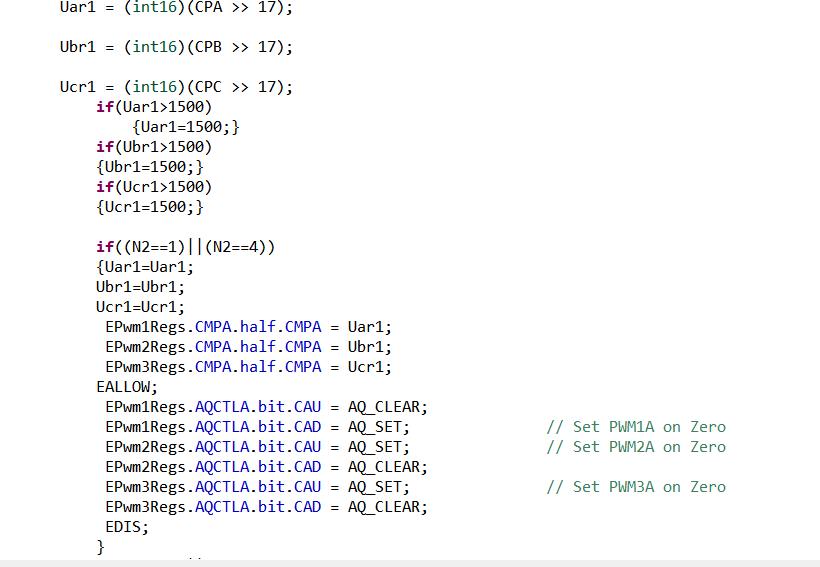Viewport: 820px width, 567px height.
Task: Click the "Set PWM2A on Zero" comment
Action: coord(636,447)
